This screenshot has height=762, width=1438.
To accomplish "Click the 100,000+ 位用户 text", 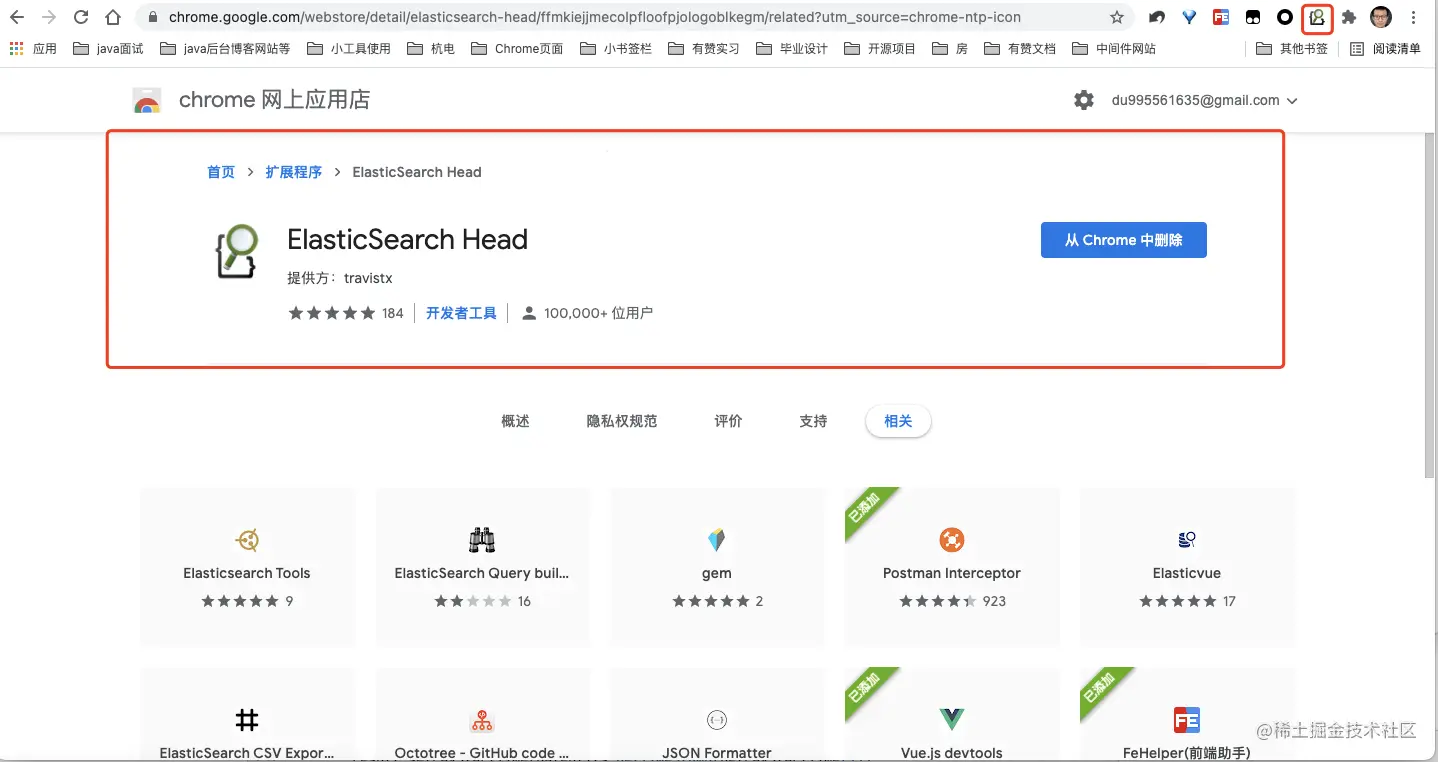I will (598, 313).
